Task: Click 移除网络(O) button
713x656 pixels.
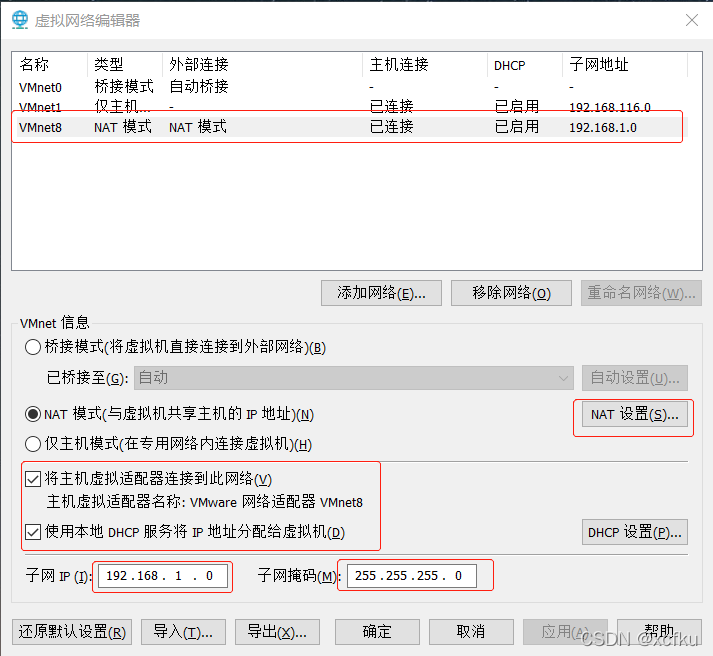Action: (x=511, y=293)
